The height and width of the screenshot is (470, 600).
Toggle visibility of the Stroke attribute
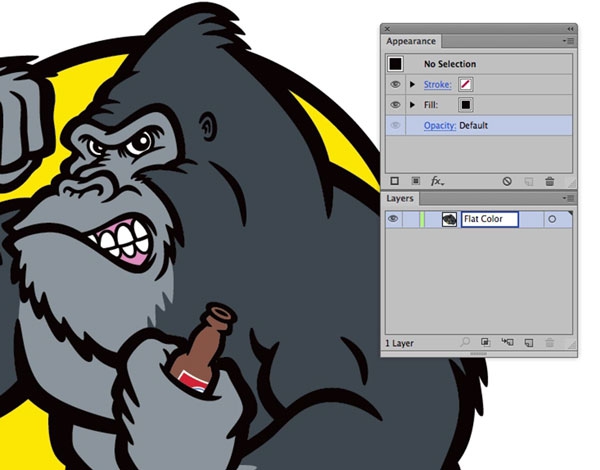pyautogui.click(x=395, y=85)
